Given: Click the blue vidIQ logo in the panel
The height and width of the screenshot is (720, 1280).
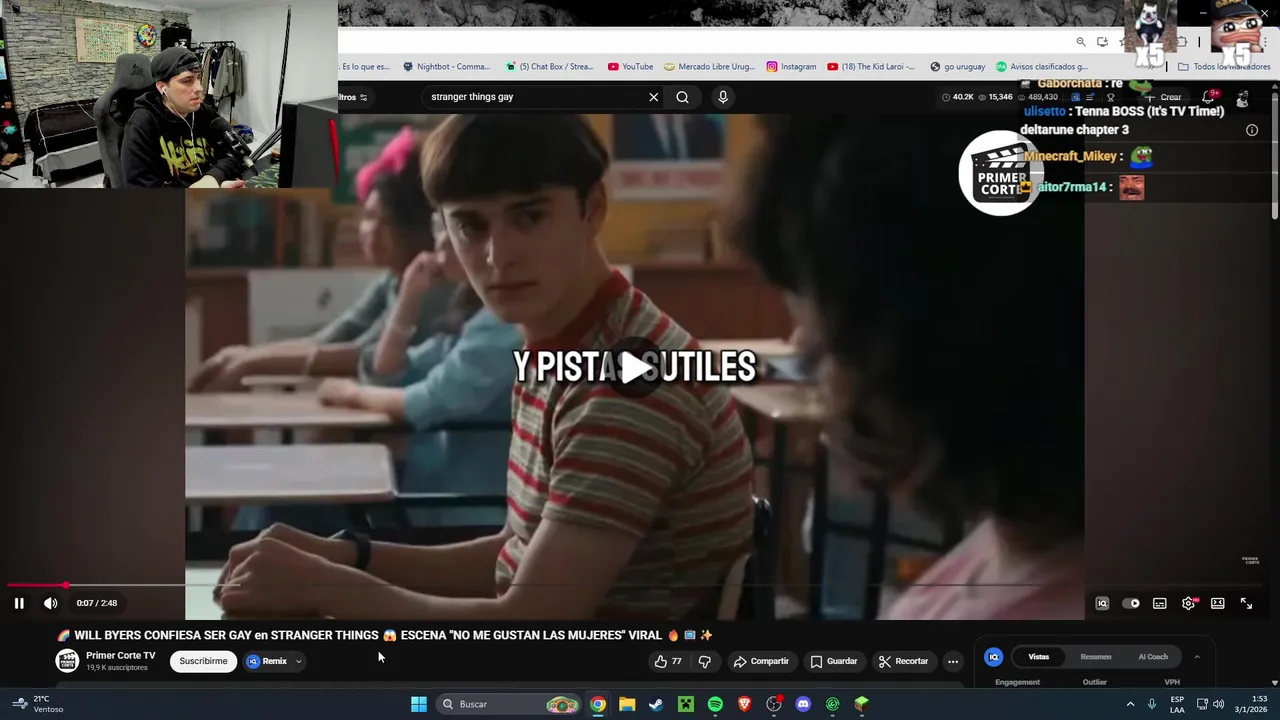Looking at the screenshot, I should click(x=994, y=657).
